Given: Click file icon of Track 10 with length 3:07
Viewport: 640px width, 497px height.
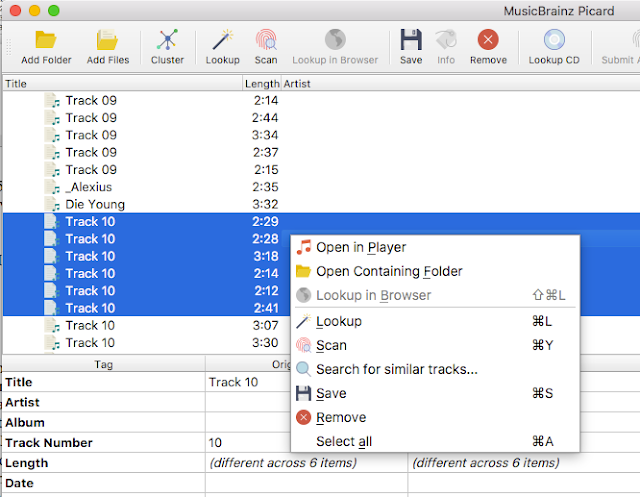Looking at the screenshot, I should point(52,326).
